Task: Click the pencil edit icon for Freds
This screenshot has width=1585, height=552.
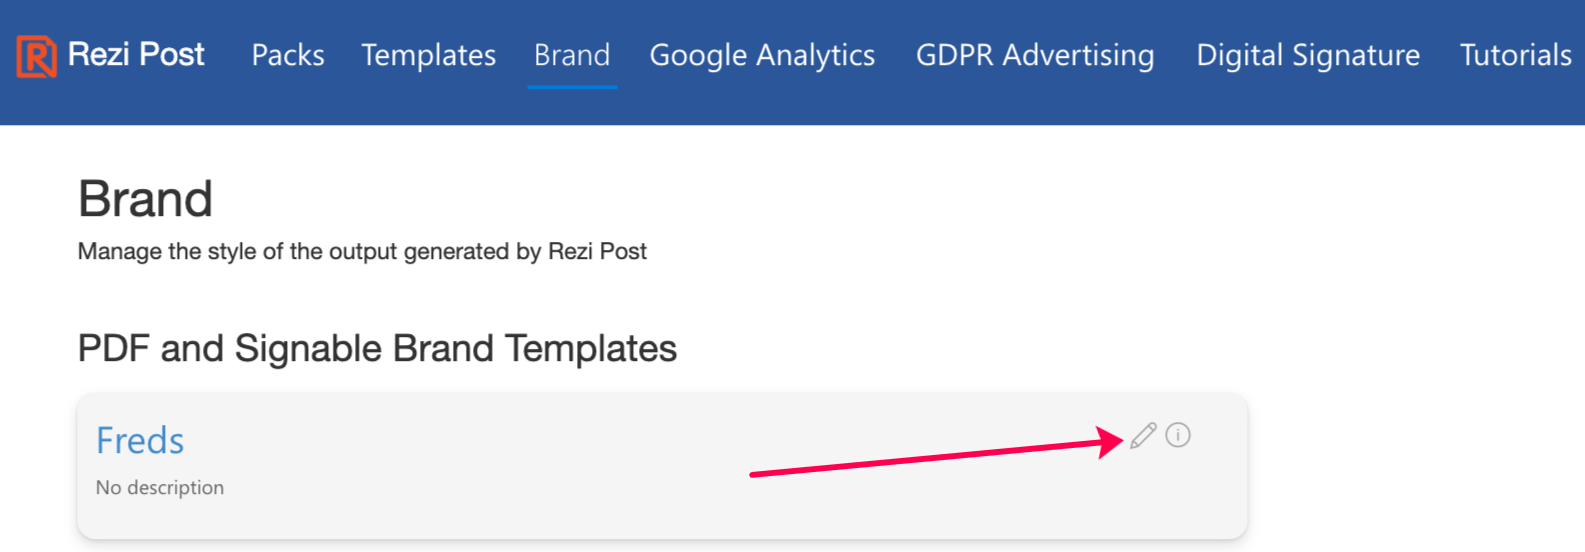Action: click(1143, 436)
